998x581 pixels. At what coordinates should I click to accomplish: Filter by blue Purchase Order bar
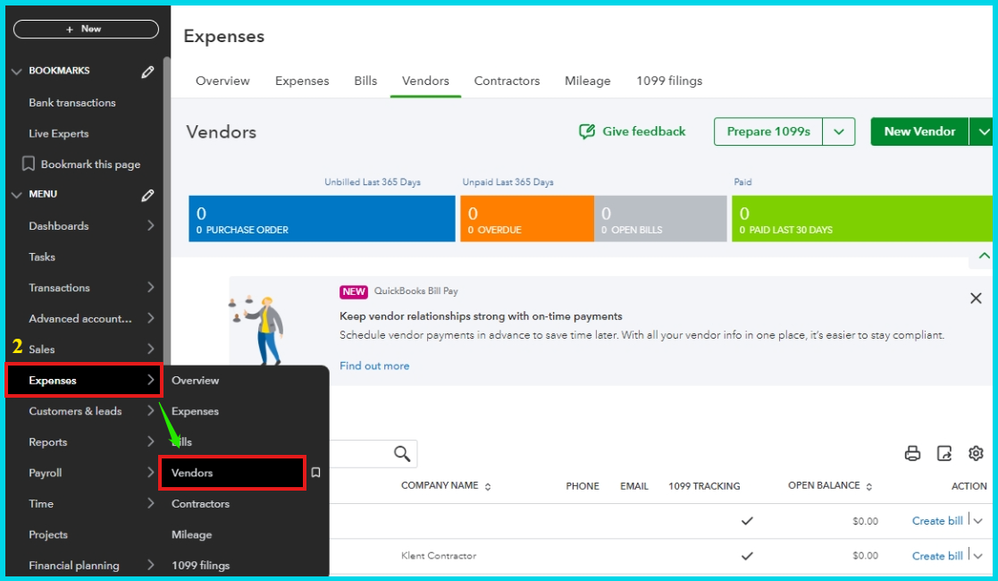tap(322, 219)
